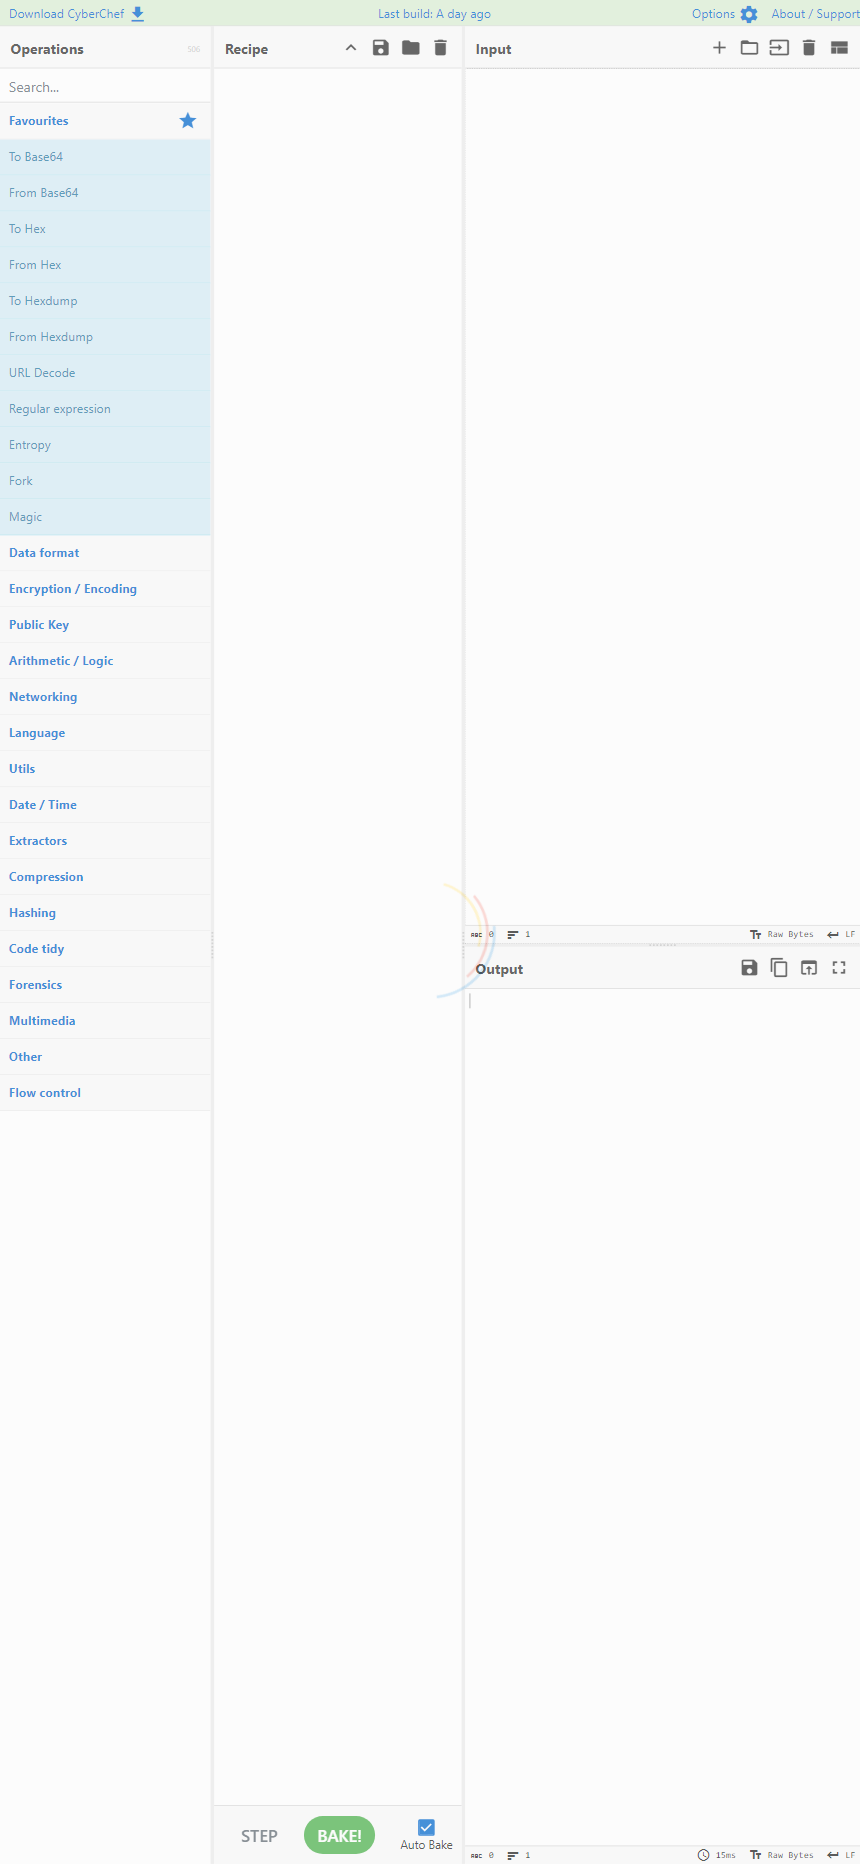Select the Magic operation
Viewport: 860px width, 1864px height.
click(x=105, y=517)
